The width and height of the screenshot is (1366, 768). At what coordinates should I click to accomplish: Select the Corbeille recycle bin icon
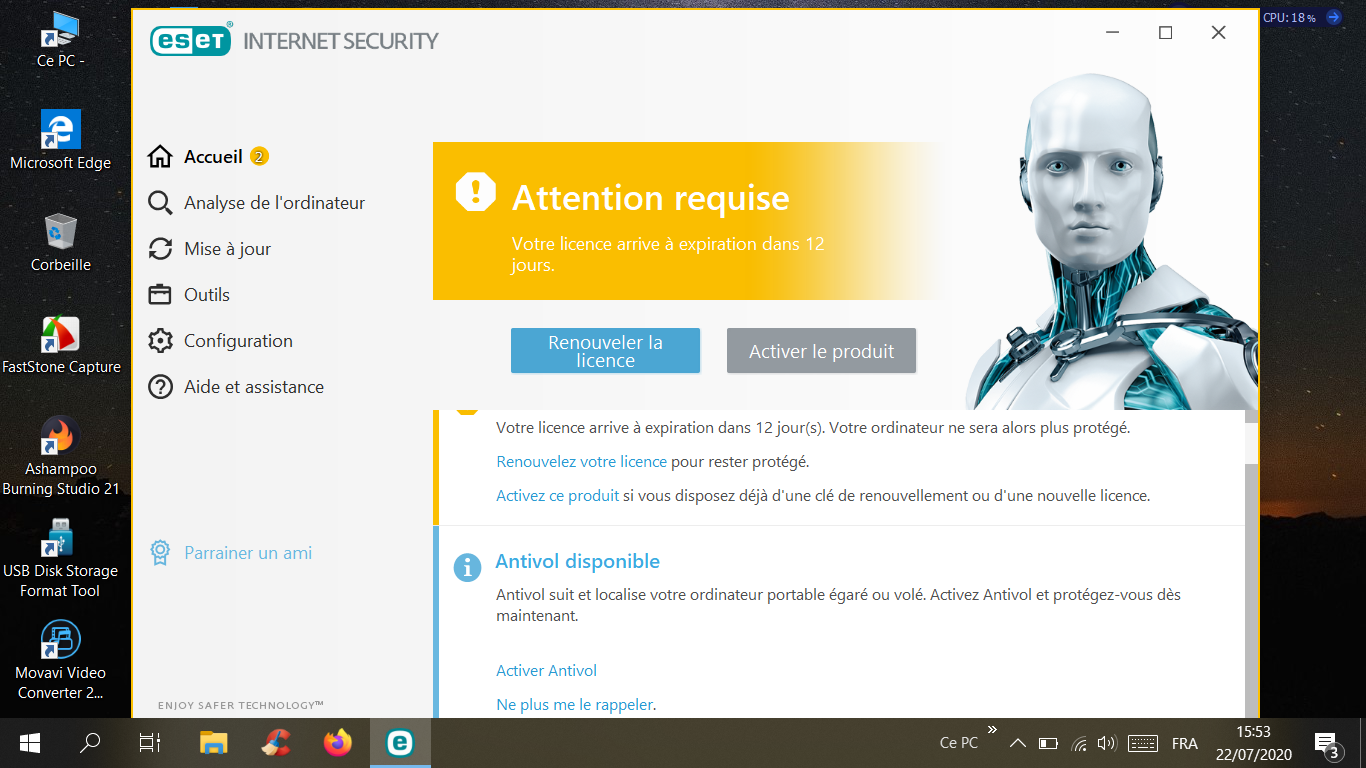pyautogui.click(x=60, y=243)
